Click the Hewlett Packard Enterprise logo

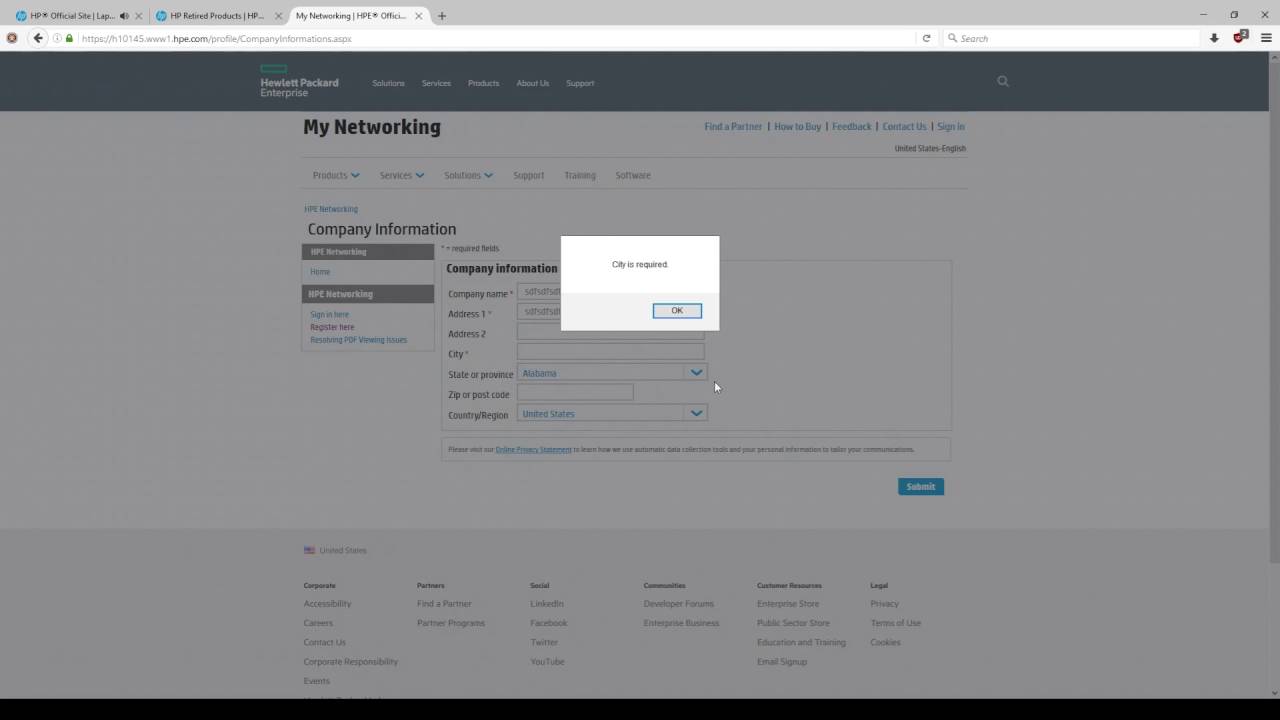click(299, 81)
